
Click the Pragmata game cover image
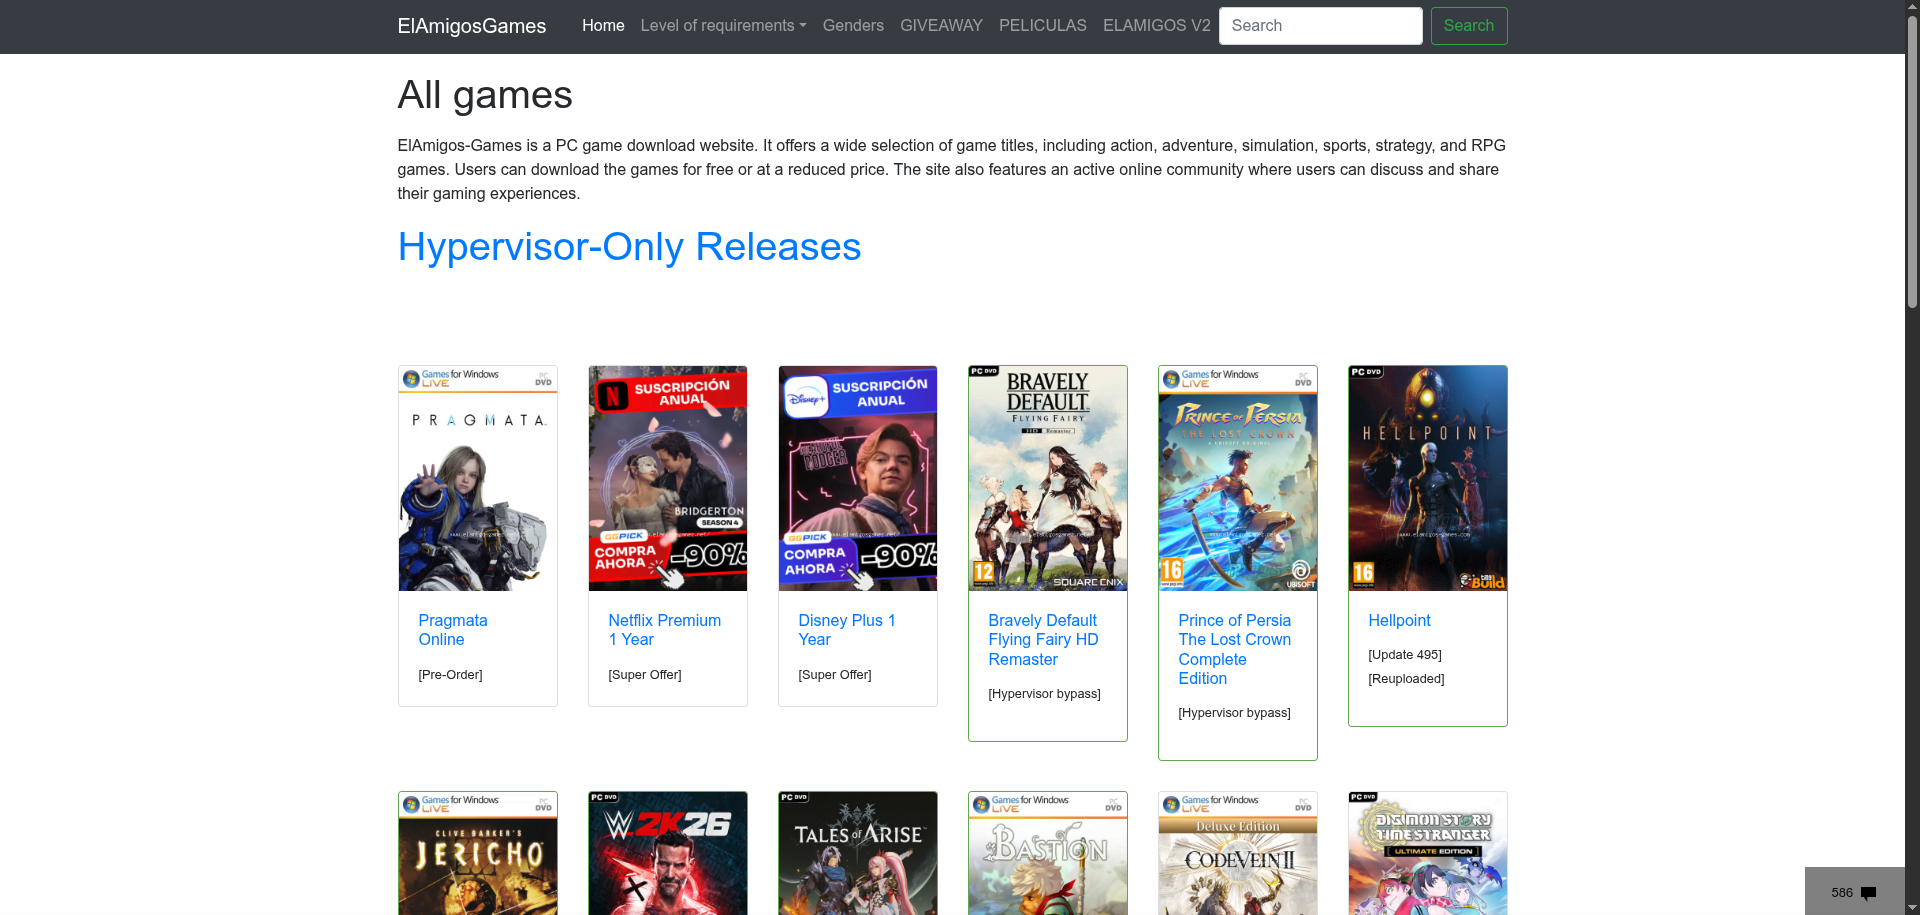(477, 478)
